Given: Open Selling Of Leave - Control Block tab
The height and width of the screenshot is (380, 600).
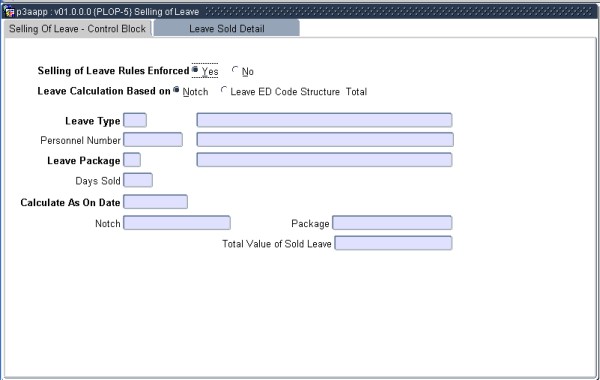Looking at the screenshot, I should tap(78, 29).
